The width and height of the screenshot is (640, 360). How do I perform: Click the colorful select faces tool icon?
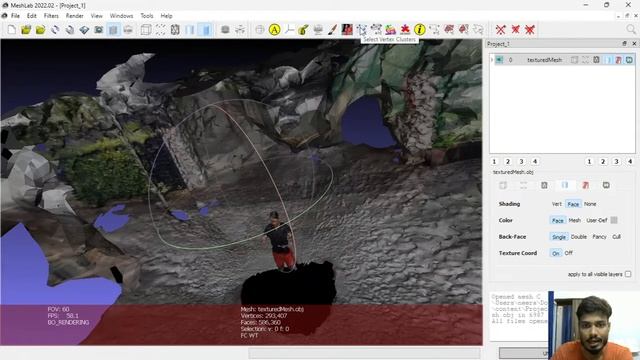[391, 29]
